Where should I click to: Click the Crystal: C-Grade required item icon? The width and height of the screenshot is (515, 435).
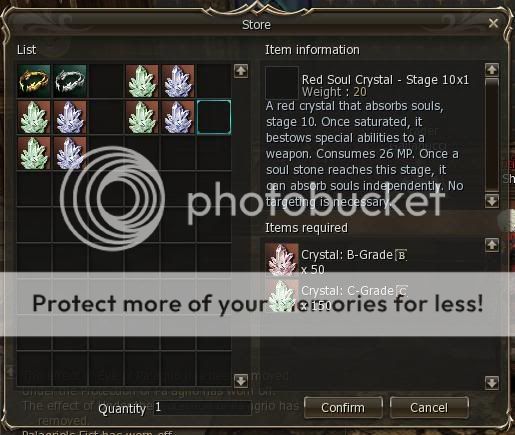tap(282, 295)
